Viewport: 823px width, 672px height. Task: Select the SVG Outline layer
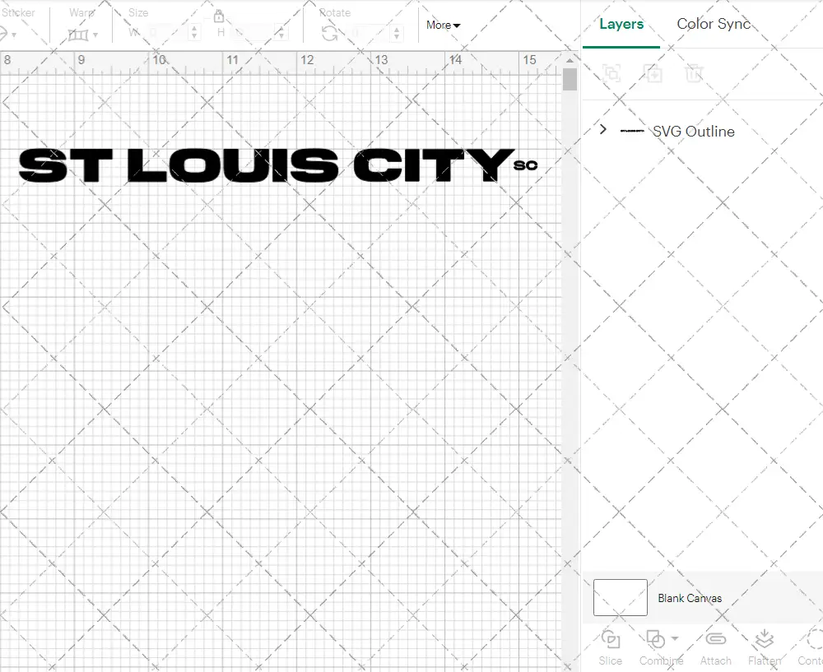(693, 131)
